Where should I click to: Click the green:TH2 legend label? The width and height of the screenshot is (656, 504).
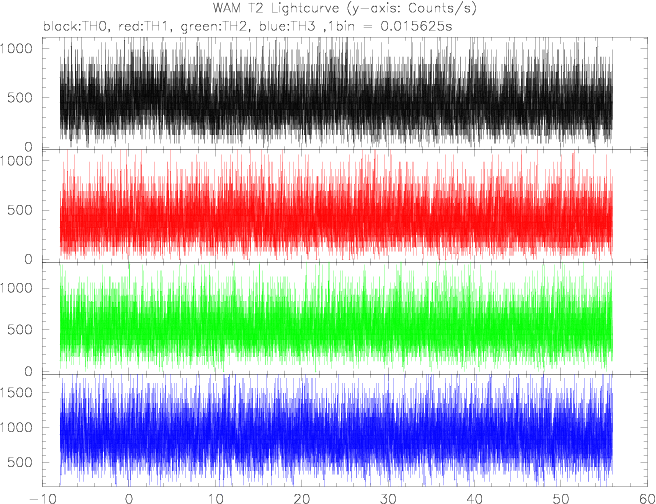[216, 27]
